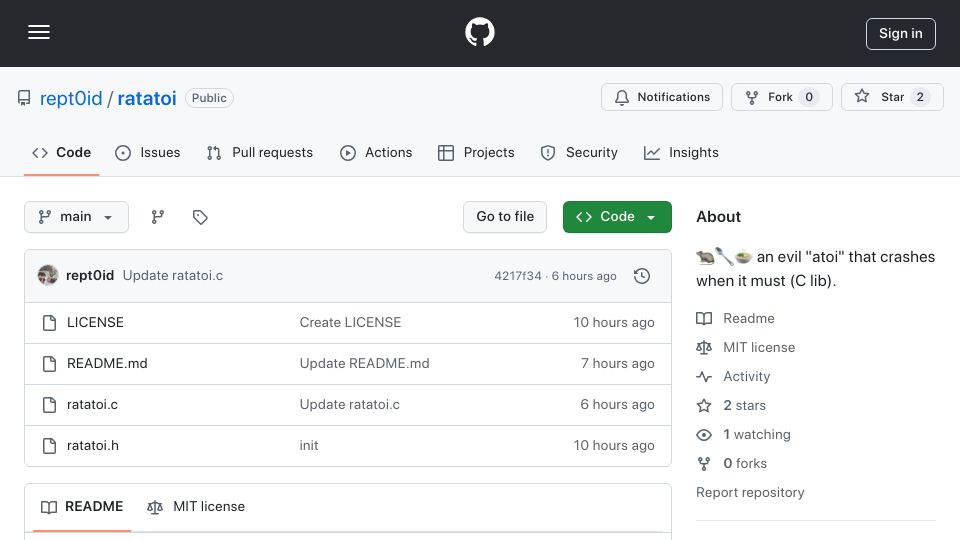960x540 pixels.
Task: Open the hamburger navigation menu
Action: tap(39, 32)
